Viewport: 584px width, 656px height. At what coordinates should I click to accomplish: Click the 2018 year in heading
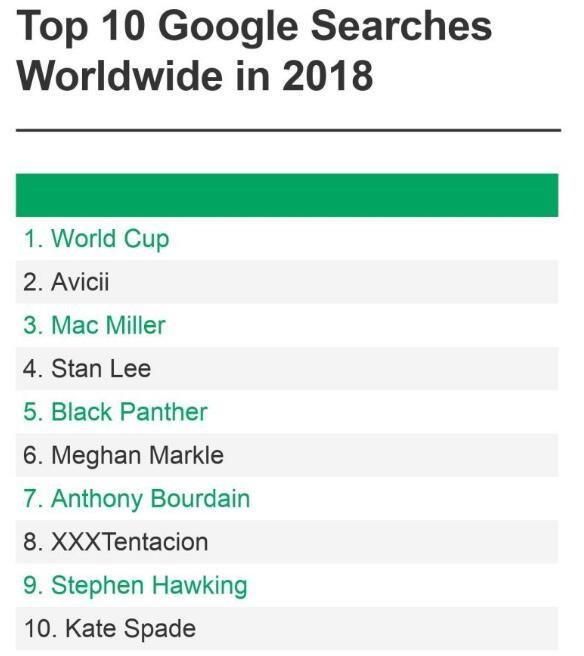[327, 77]
